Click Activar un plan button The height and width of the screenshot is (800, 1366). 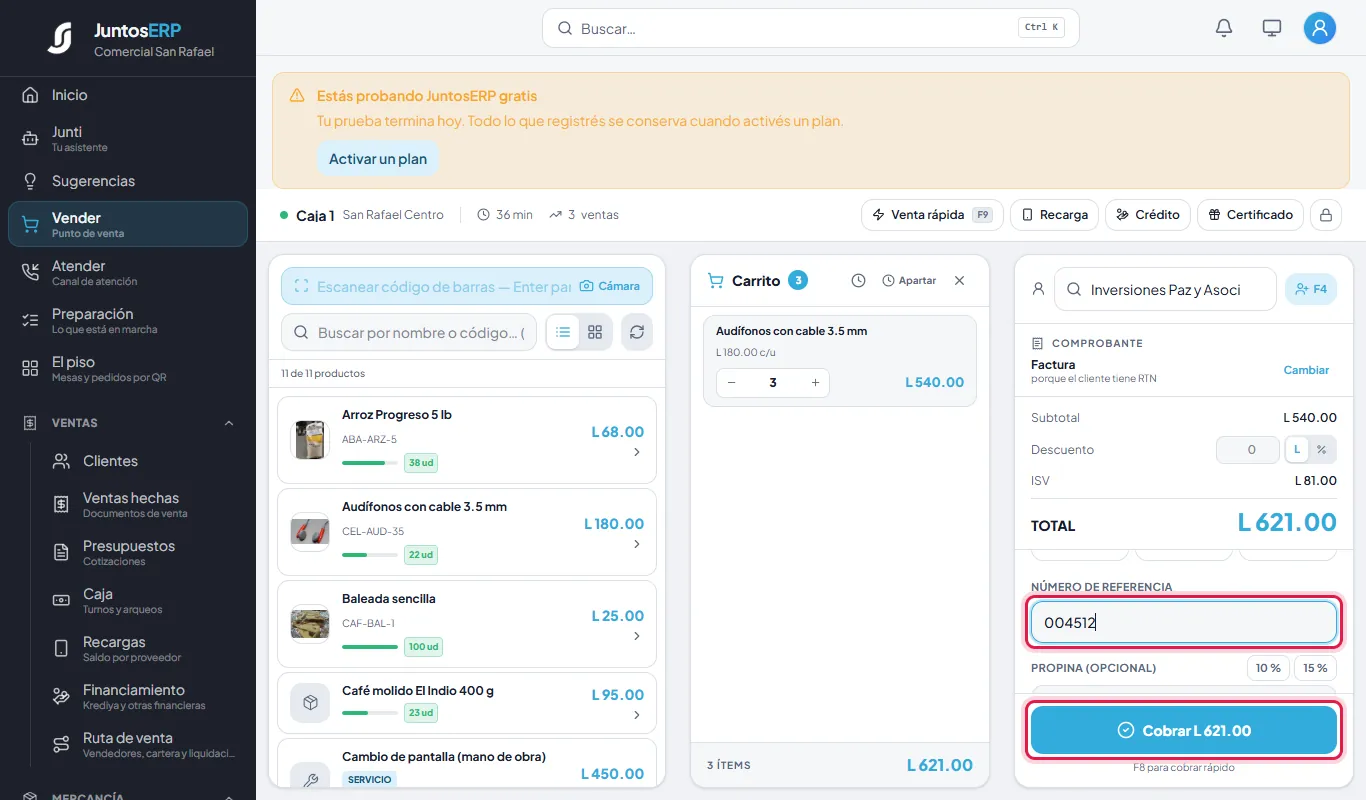point(378,159)
